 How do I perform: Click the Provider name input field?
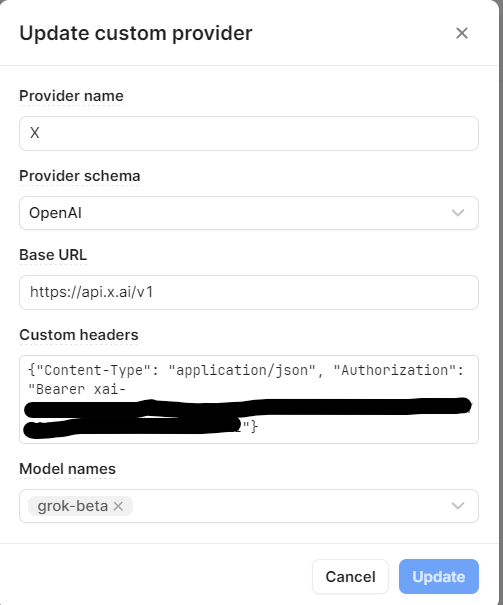[249, 134]
